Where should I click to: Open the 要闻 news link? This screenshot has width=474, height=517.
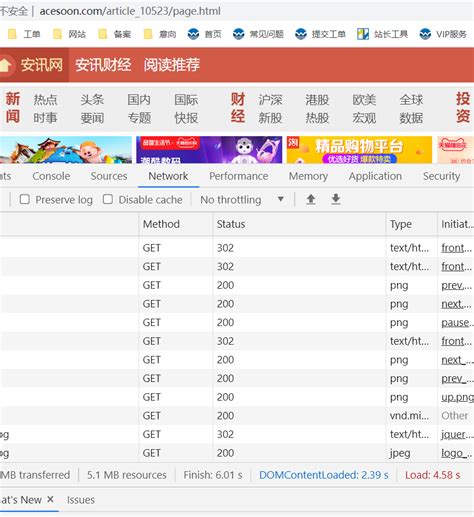pos(92,118)
